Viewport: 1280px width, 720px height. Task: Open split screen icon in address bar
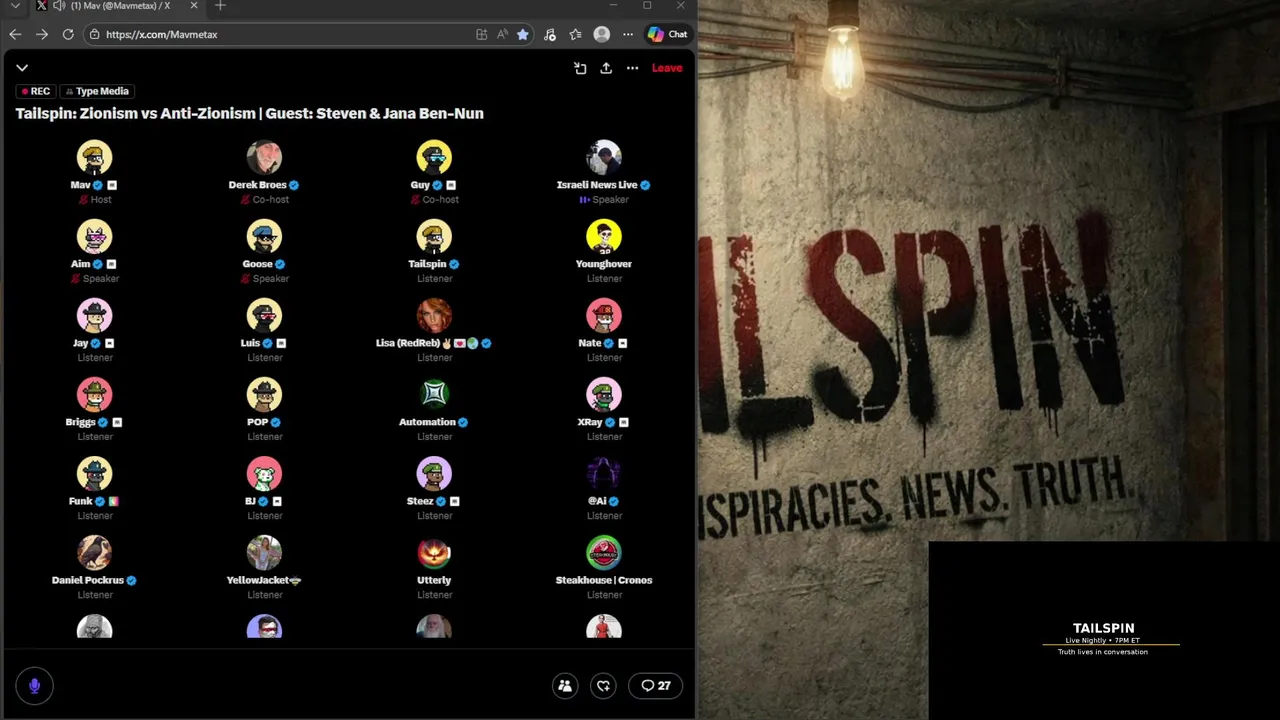482,34
